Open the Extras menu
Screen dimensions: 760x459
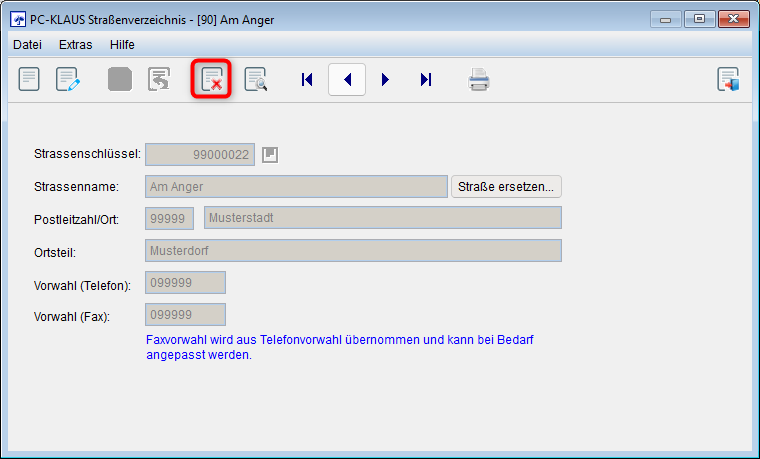75,45
